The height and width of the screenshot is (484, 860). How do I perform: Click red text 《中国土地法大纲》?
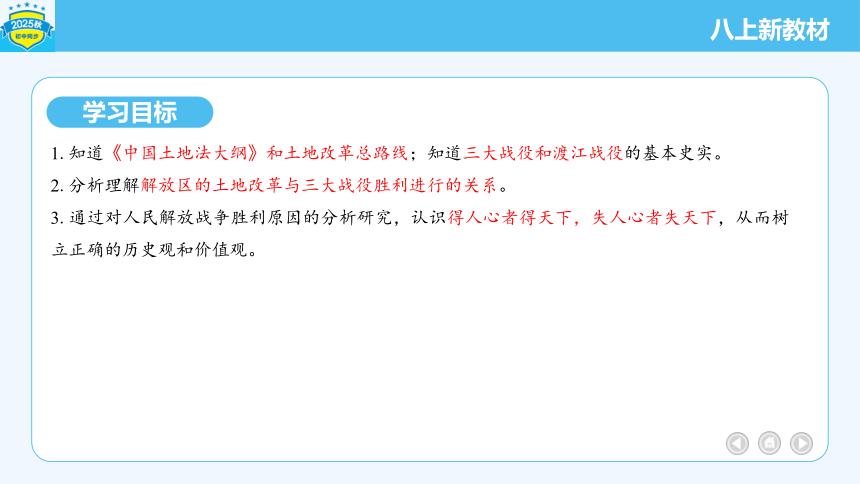[x=185, y=153]
